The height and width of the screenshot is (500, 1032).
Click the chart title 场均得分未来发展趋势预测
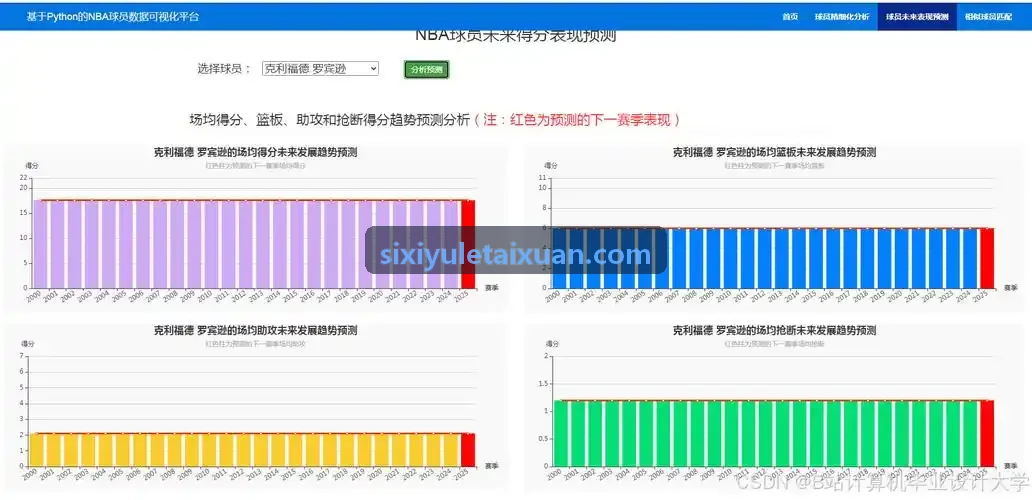pyautogui.click(x=255, y=152)
